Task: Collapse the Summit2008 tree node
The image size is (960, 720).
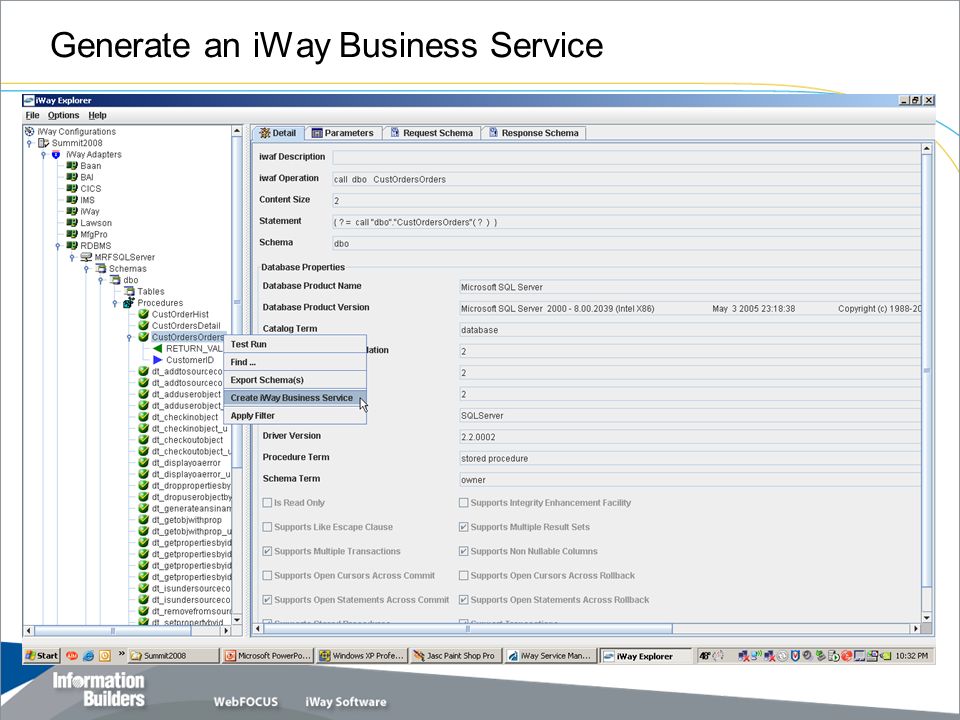Action: (x=29, y=143)
